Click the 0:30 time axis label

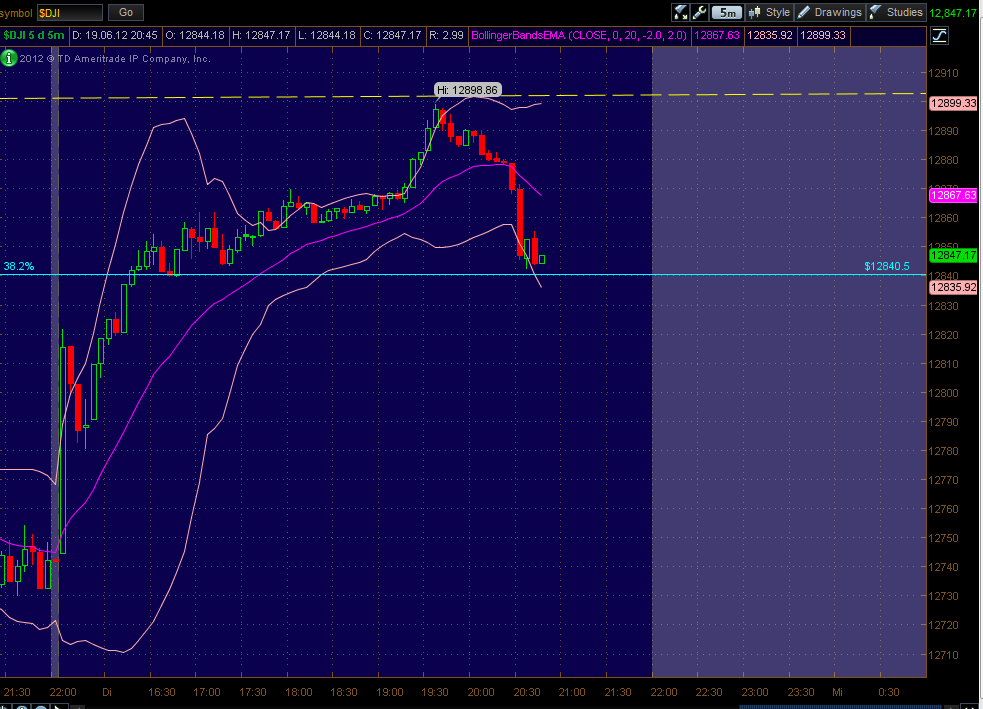888,692
